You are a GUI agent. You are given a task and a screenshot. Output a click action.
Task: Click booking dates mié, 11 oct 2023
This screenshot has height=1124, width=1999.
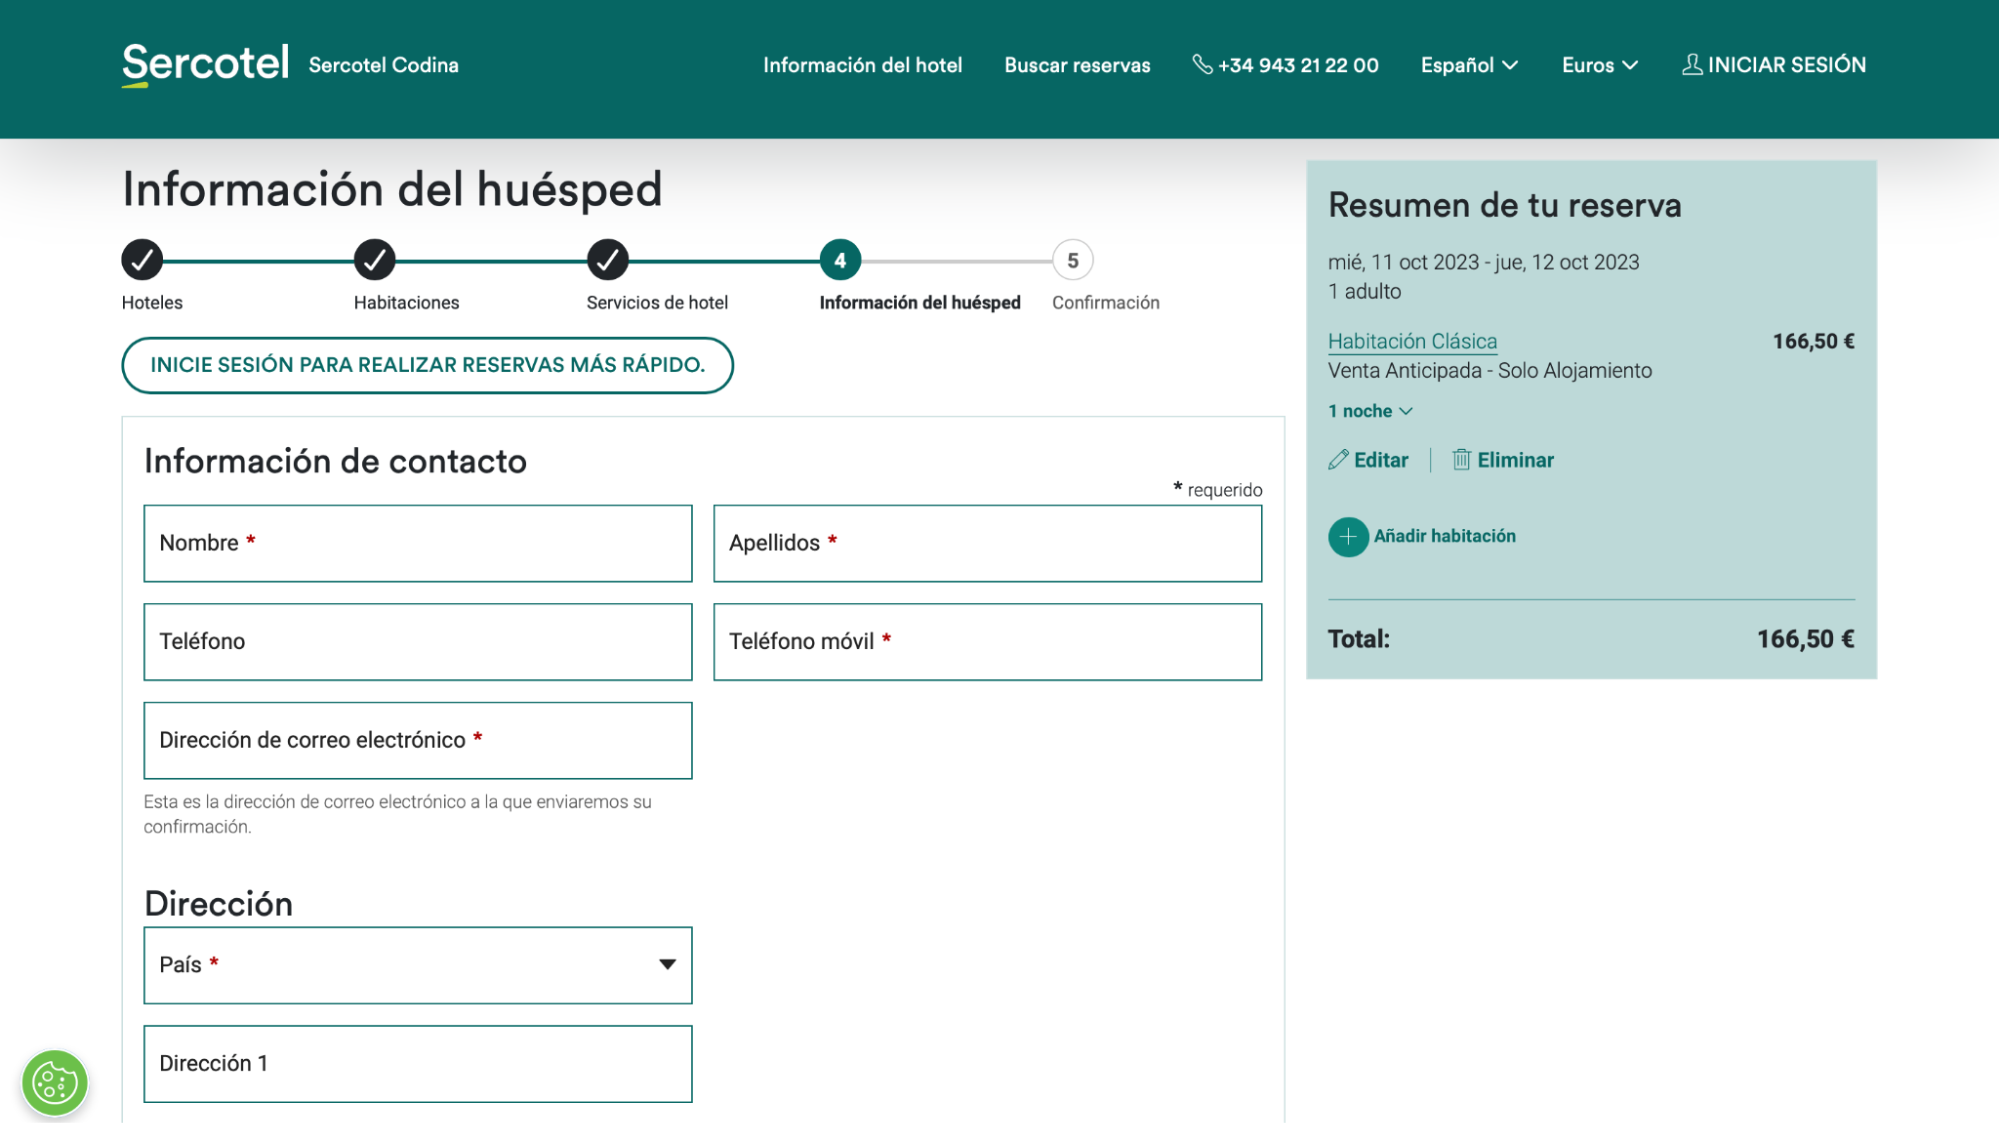1484,262
